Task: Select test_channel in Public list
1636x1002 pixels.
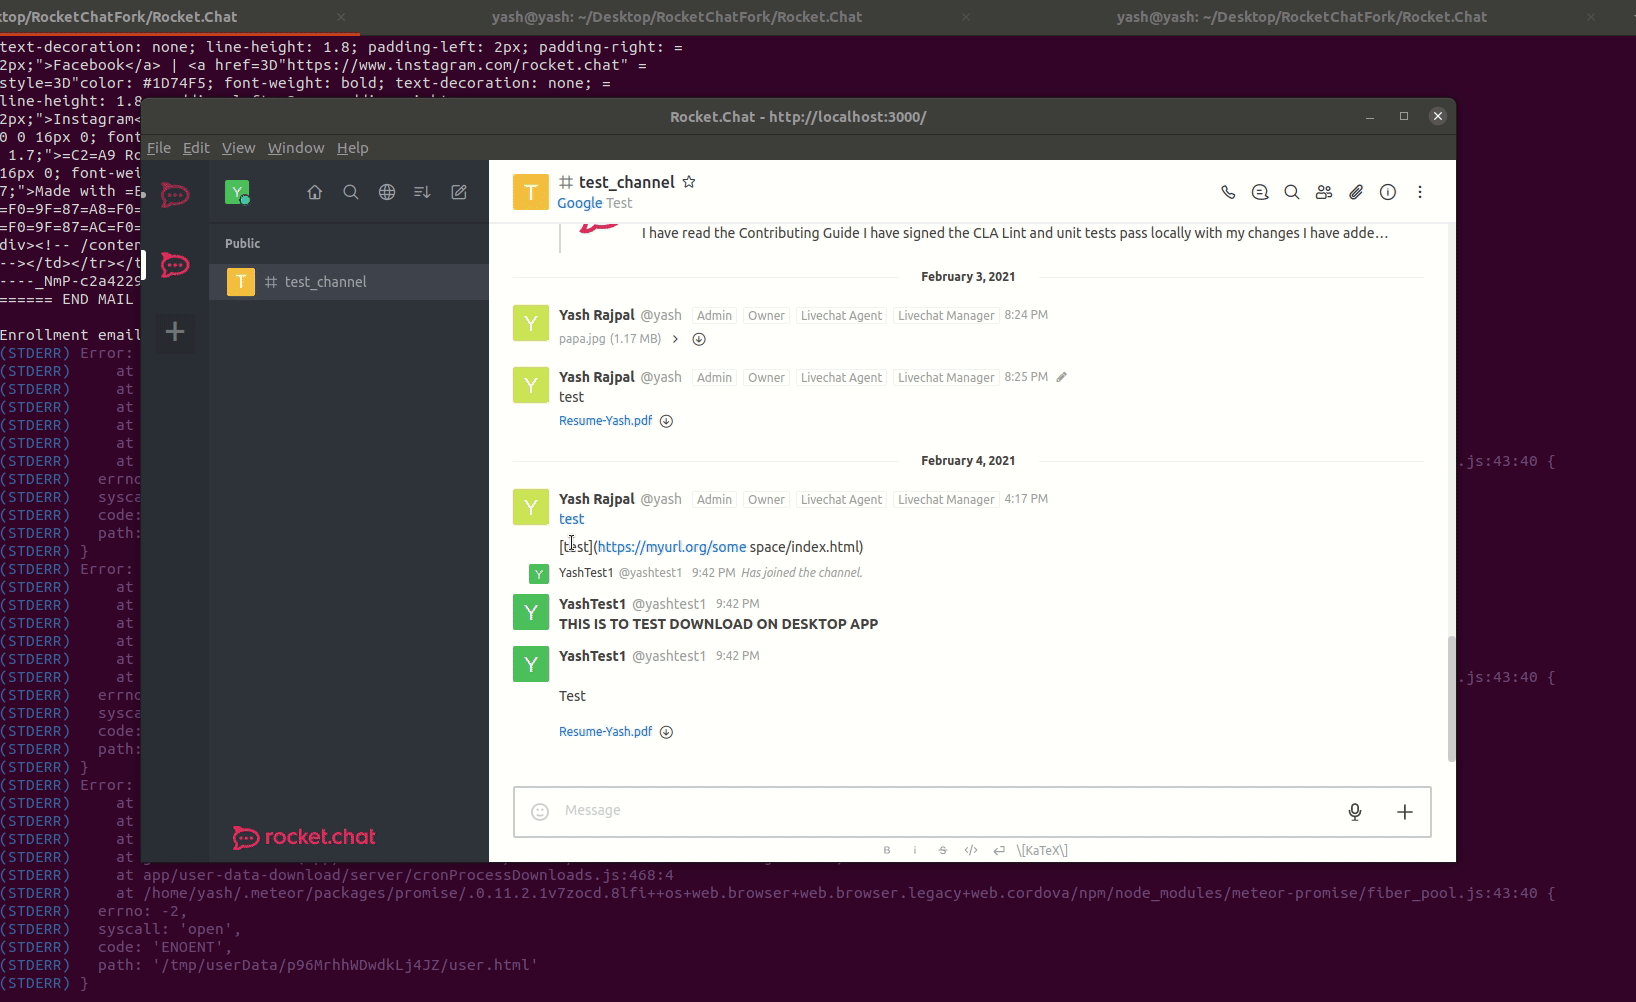Action: coord(349,282)
